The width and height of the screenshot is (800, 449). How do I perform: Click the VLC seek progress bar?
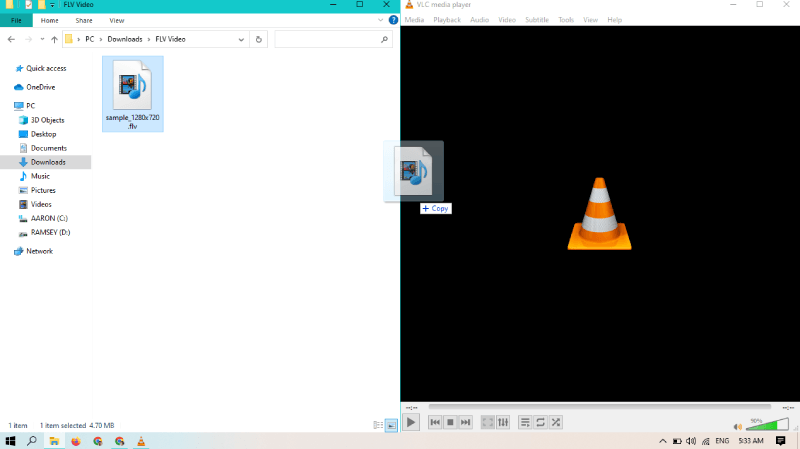pyautogui.click(x=599, y=407)
